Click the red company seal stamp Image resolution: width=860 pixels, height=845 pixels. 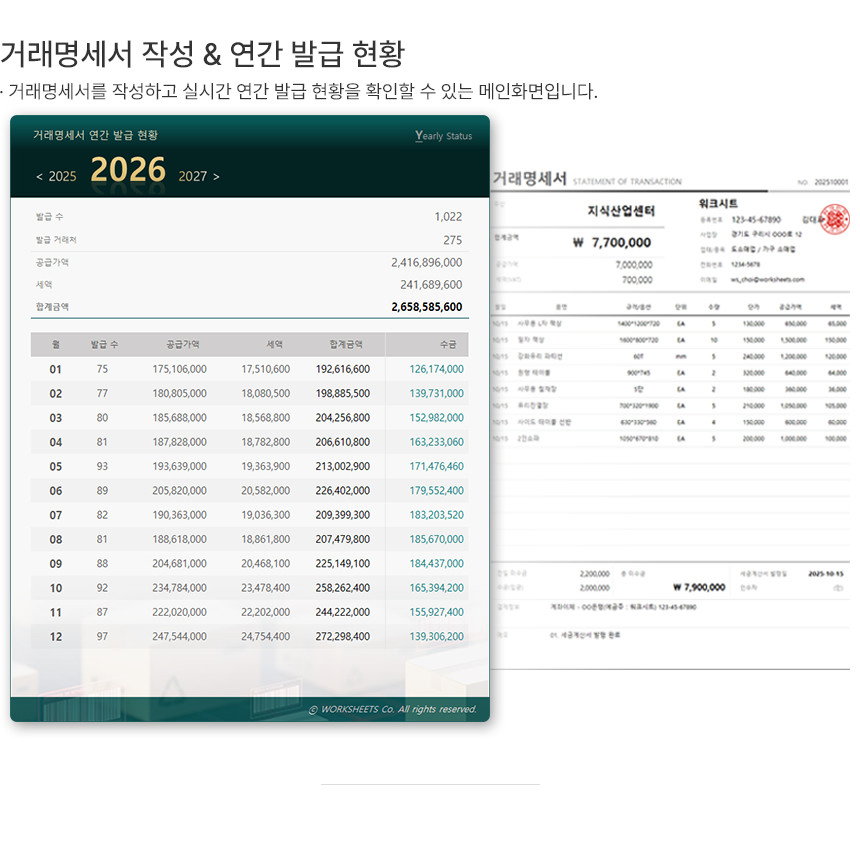pyautogui.click(x=834, y=218)
